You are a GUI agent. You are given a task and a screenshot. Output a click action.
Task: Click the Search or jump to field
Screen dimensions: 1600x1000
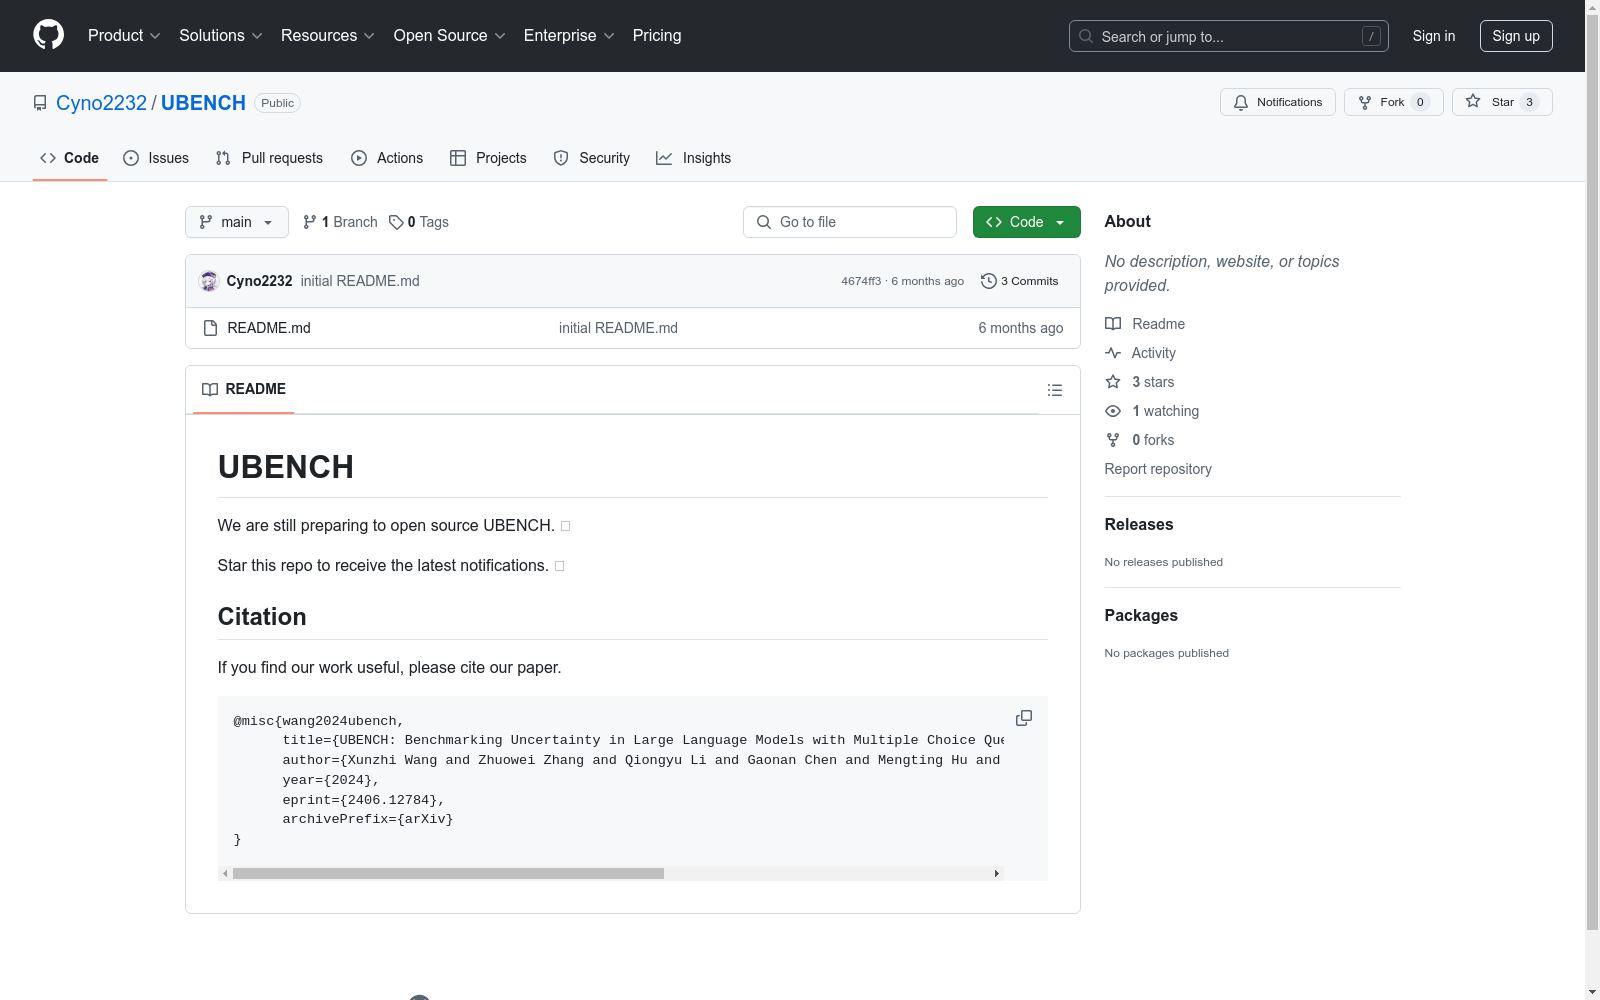tap(1229, 36)
